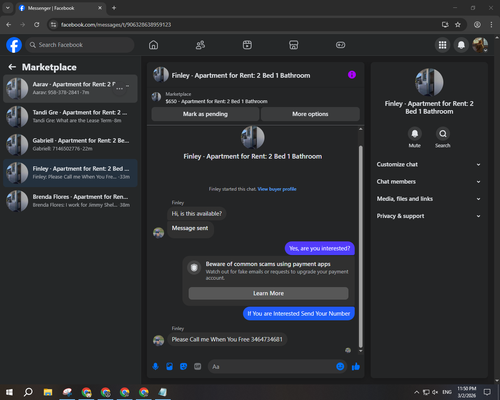Viewport: 500px width, 400px height.
Task: Open Finley's large avatar in chat
Action: tap(253, 137)
